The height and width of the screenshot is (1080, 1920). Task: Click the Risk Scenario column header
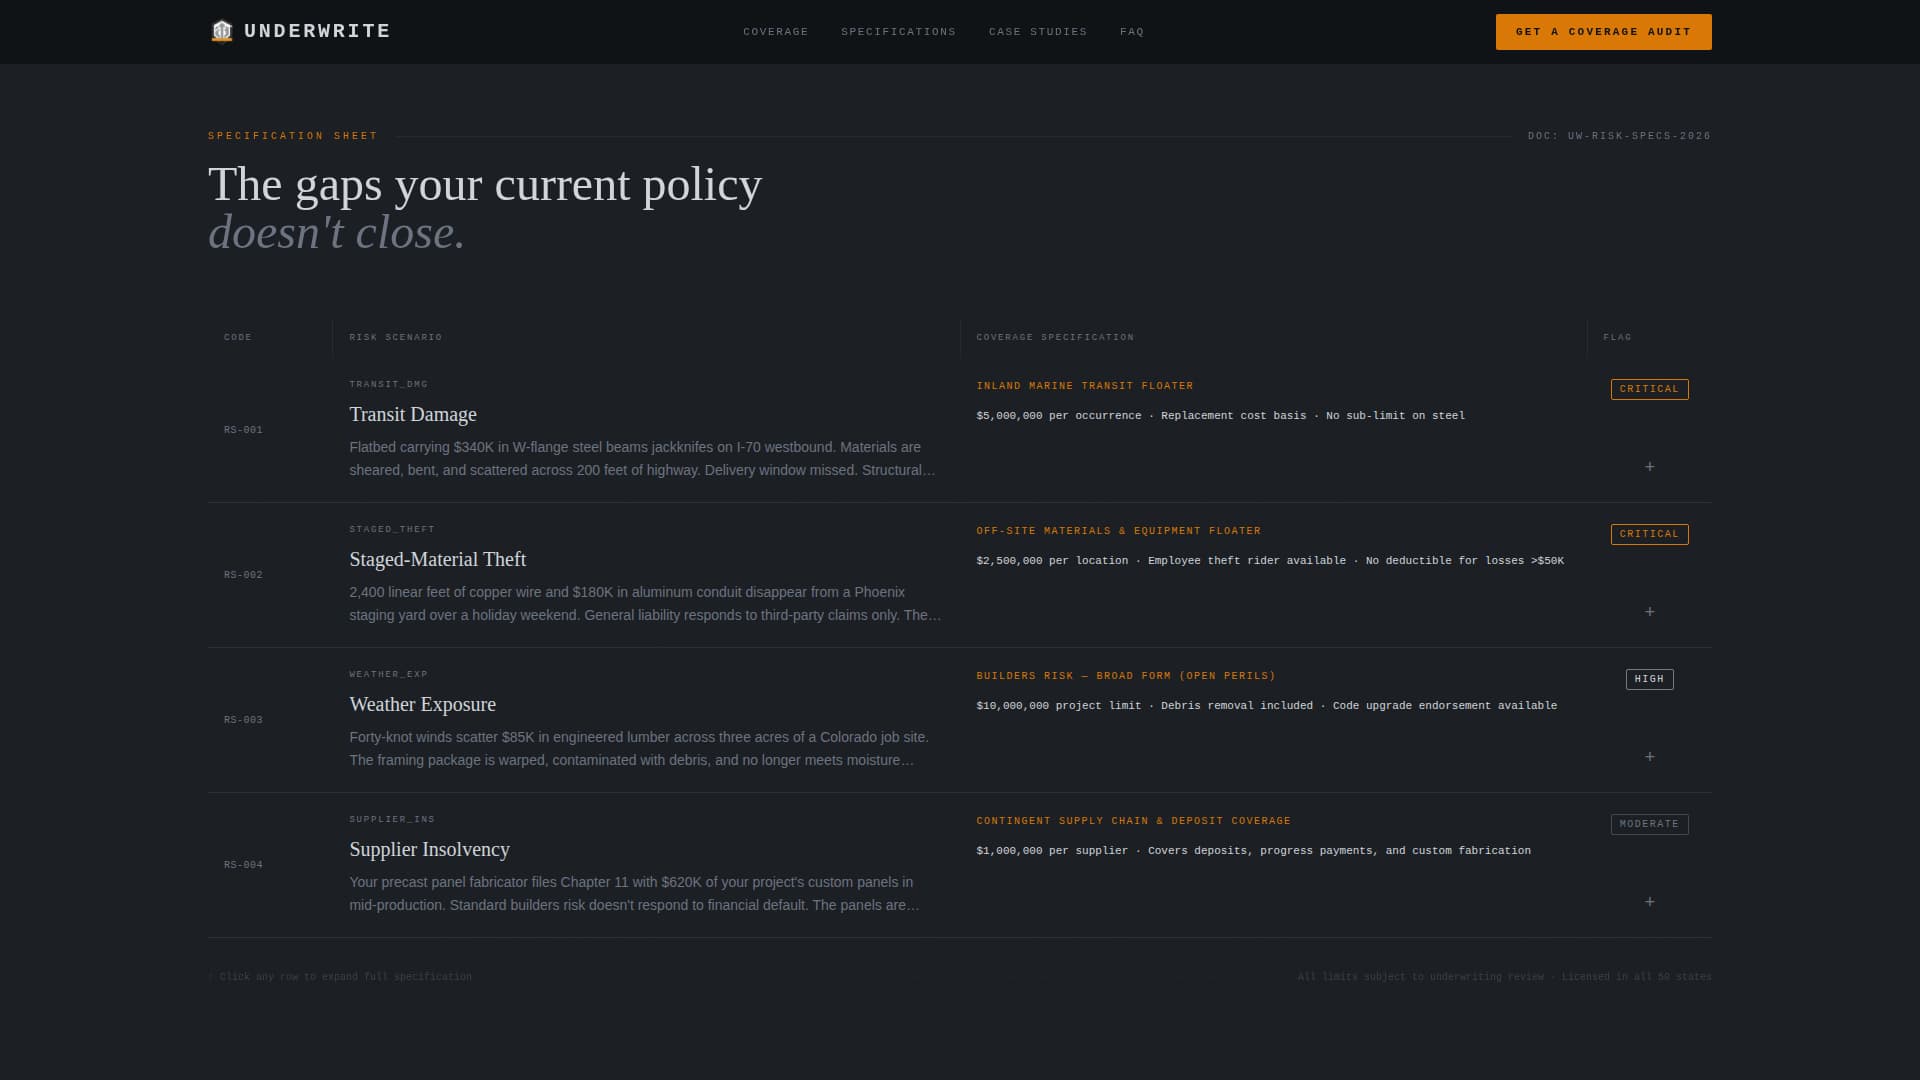click(x=395, y=338)
